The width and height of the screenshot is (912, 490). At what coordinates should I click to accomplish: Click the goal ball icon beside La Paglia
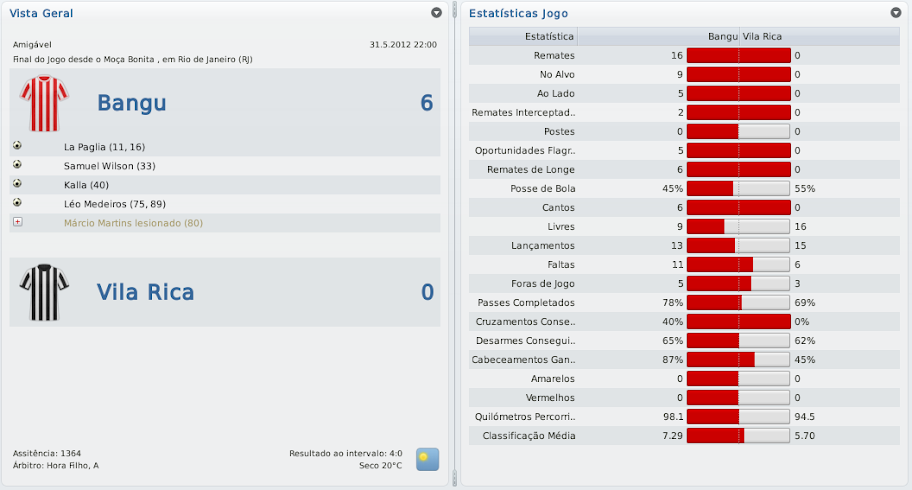click(x=18, y=146)
